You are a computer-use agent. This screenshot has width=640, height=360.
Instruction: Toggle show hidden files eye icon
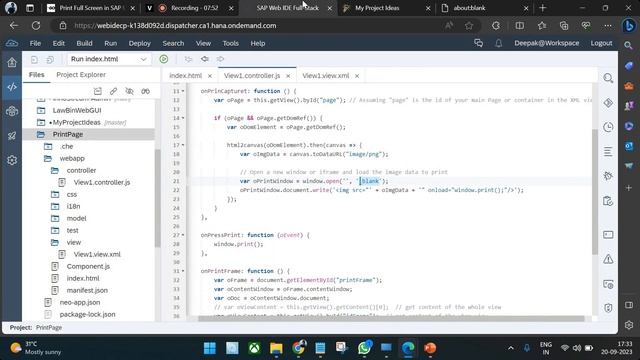point(129,91)
